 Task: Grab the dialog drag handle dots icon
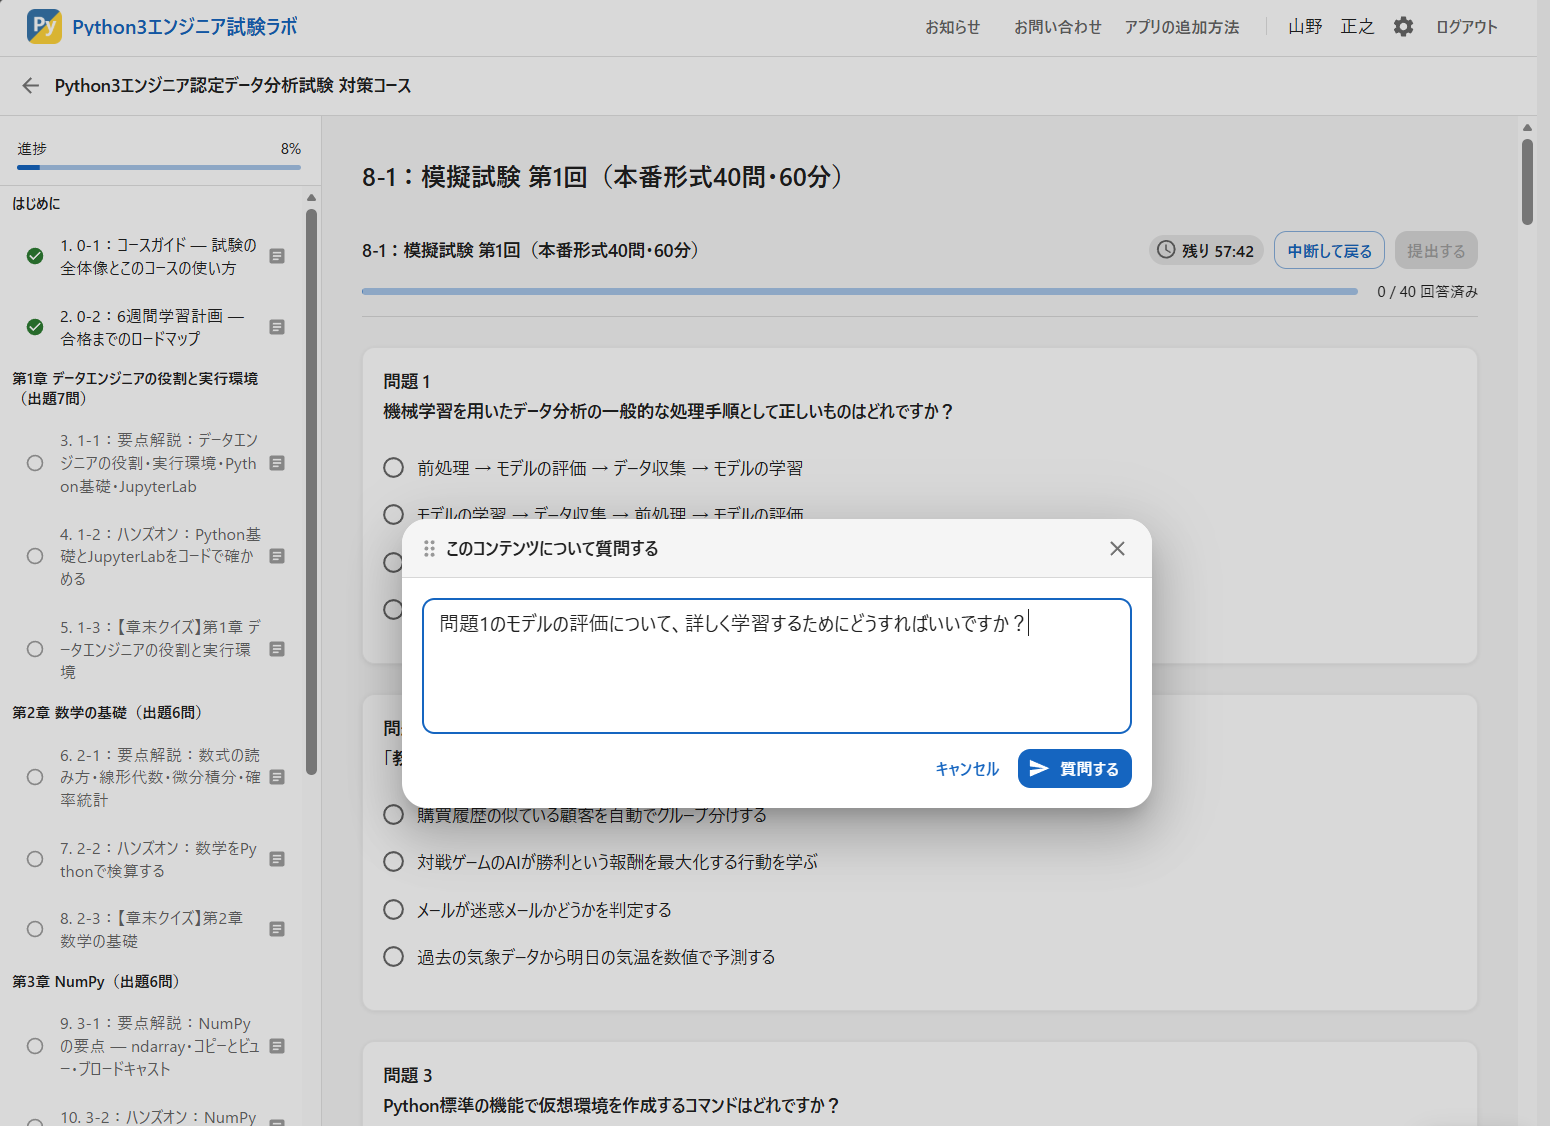click(429, 548)
